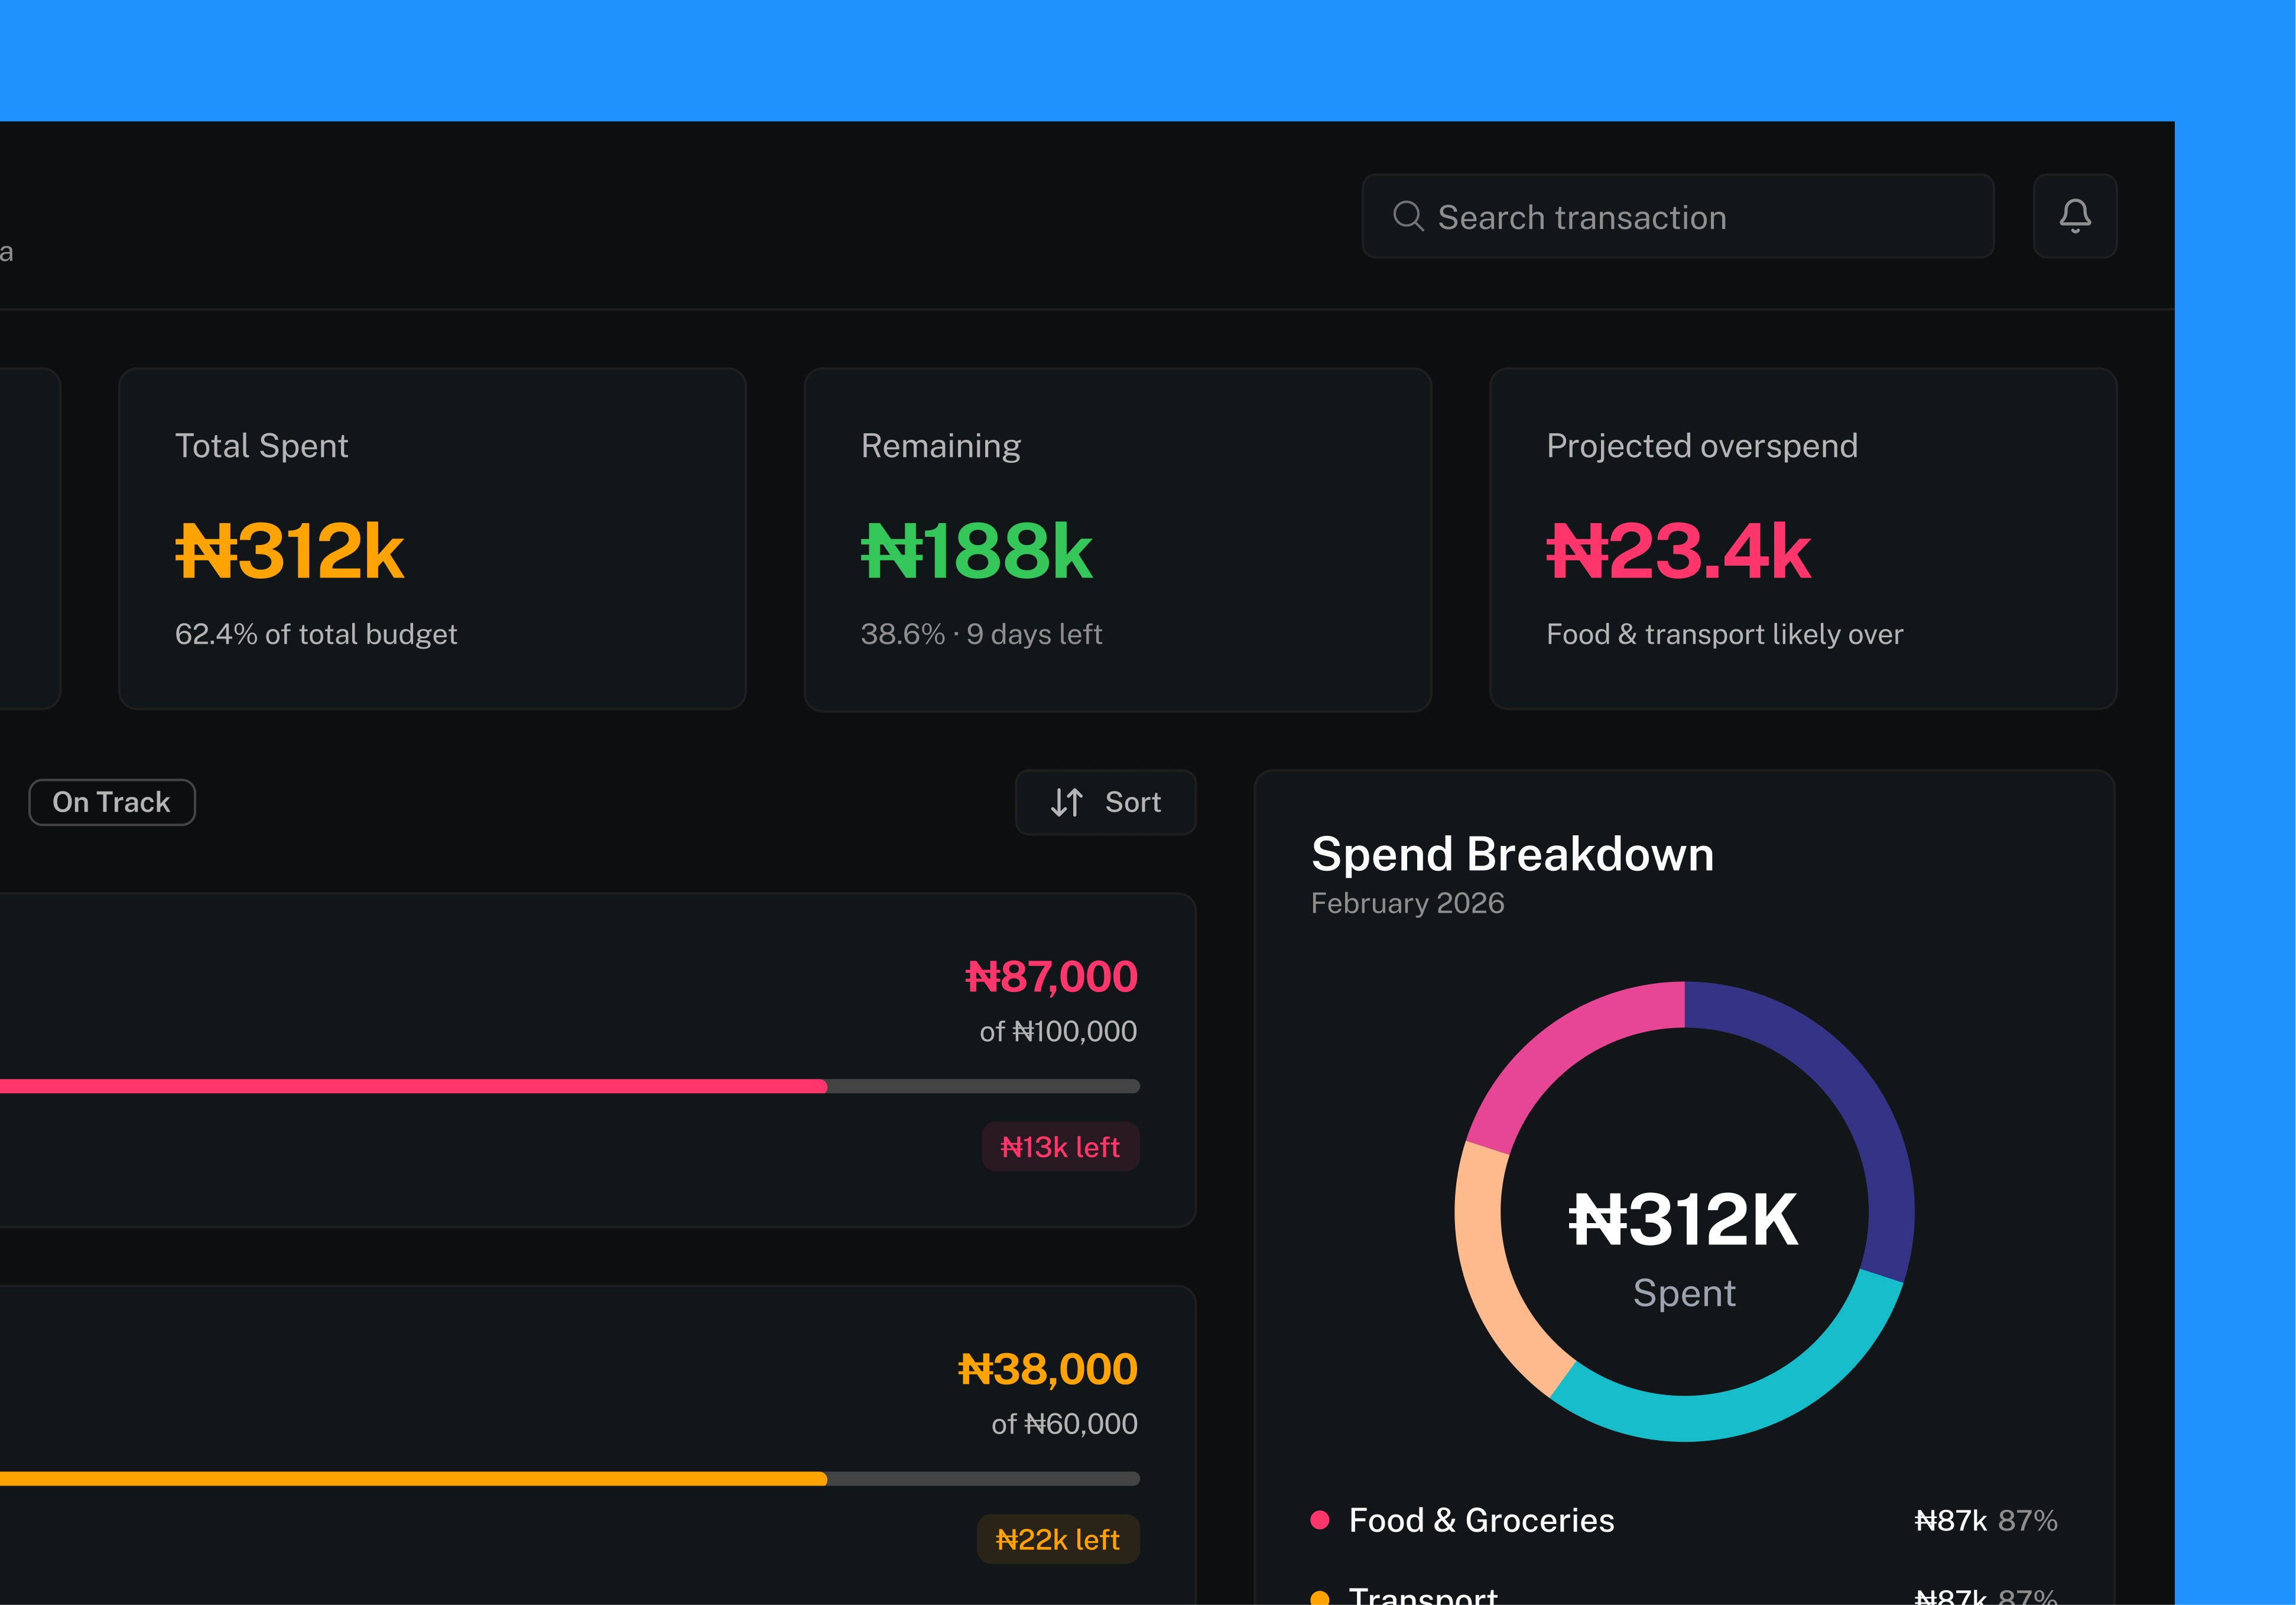Click the pink ₦87,000 progress bar
2296x1605 pixels.
[500, 1086]
